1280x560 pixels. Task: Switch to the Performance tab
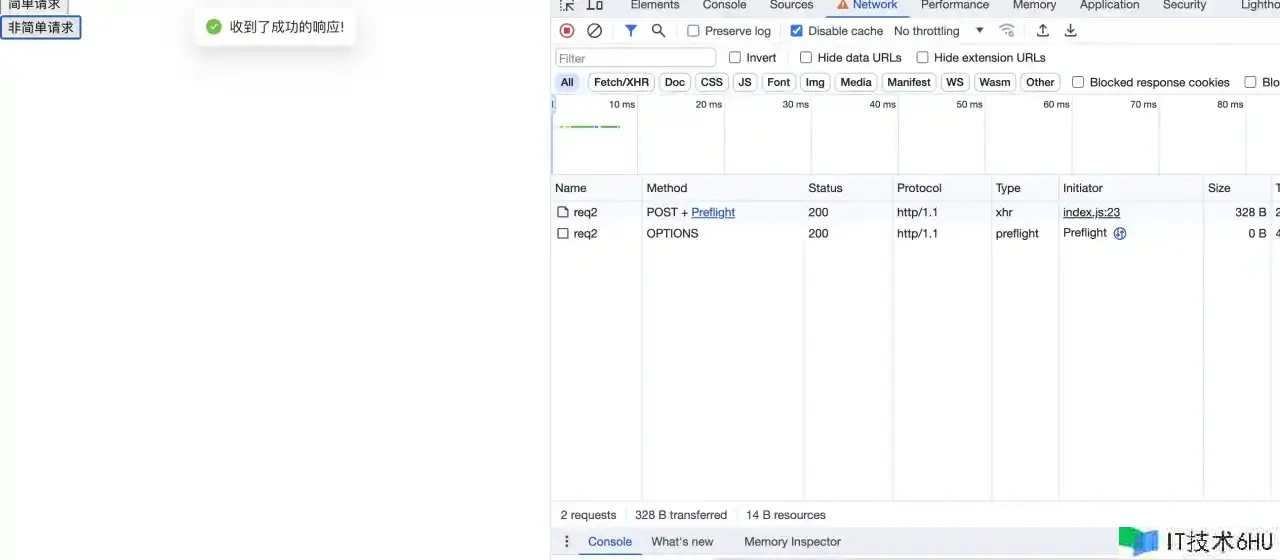[x=954, y=5]
